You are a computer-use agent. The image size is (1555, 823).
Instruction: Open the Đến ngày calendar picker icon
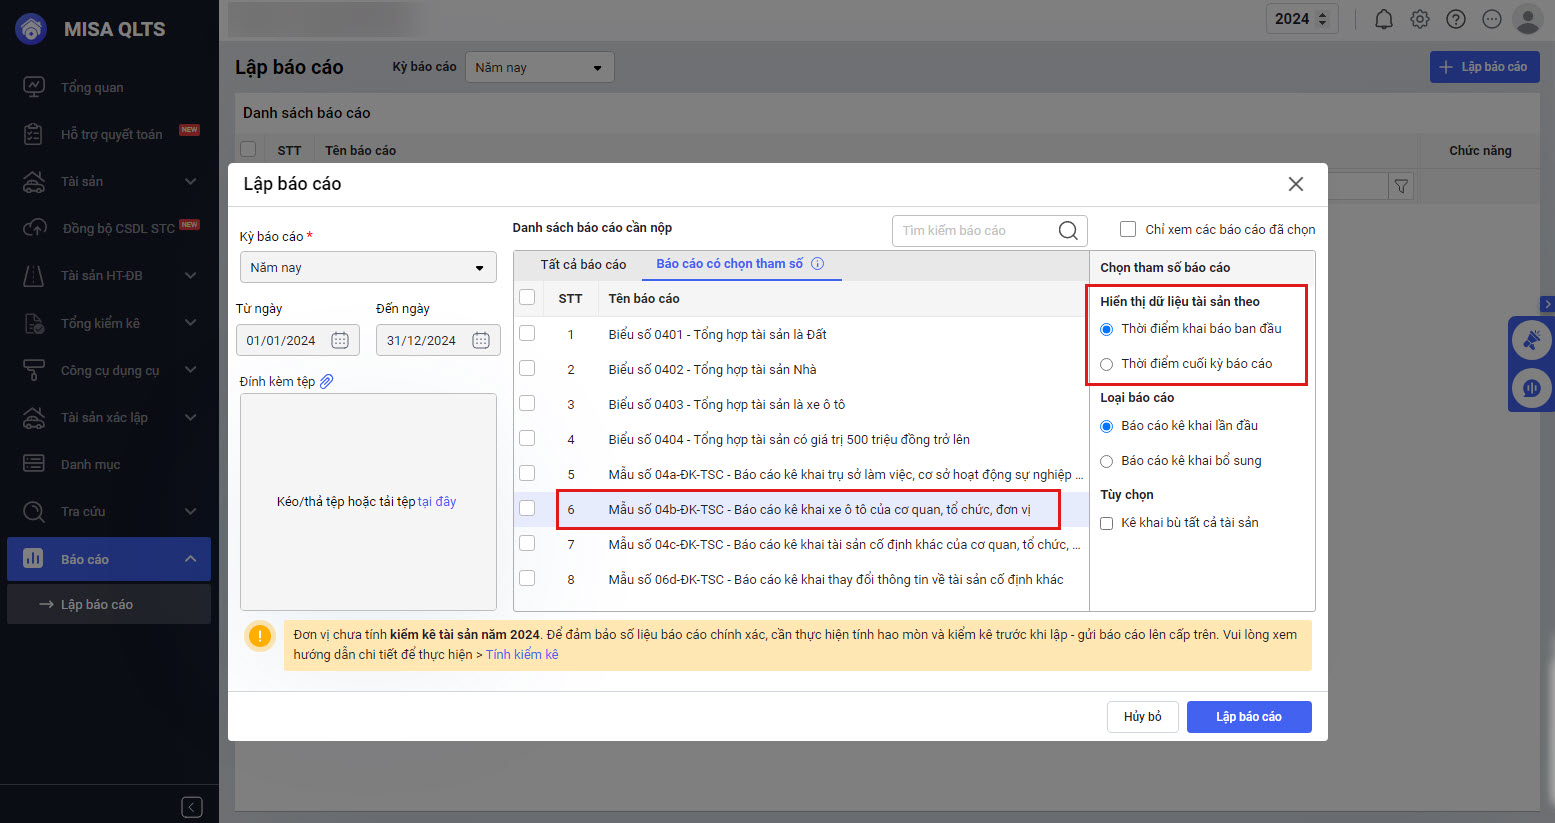pyautogui.click(x=481, y=341)
